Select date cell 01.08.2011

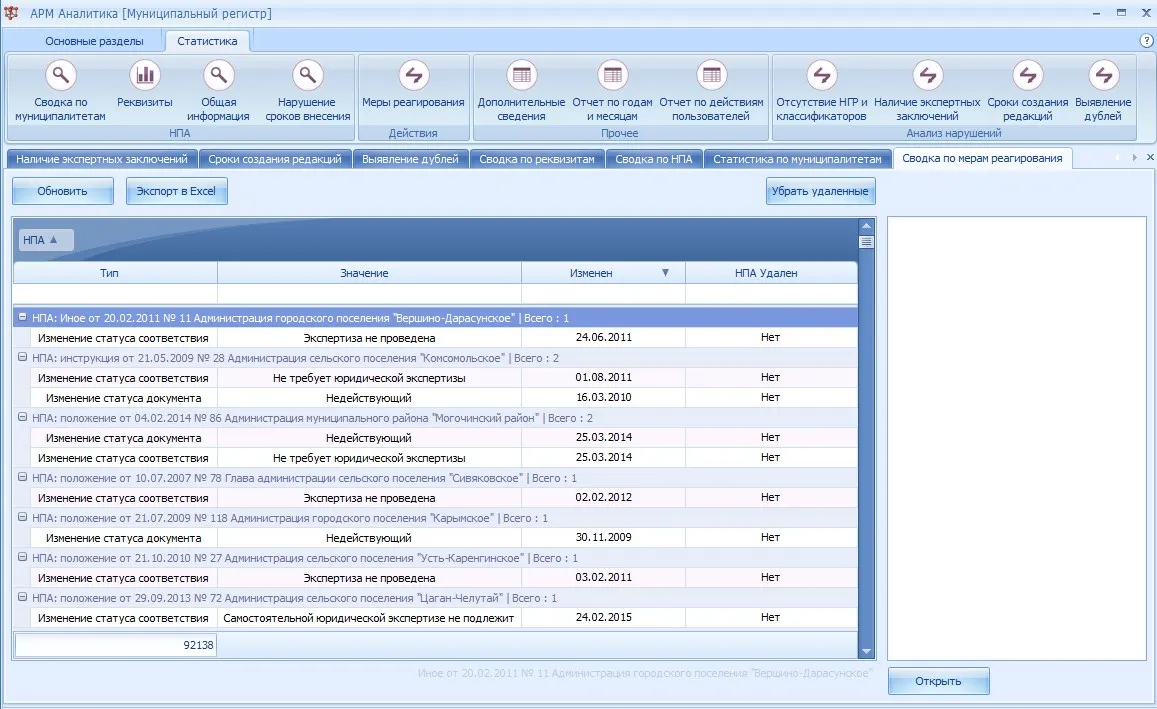(604, 377)
